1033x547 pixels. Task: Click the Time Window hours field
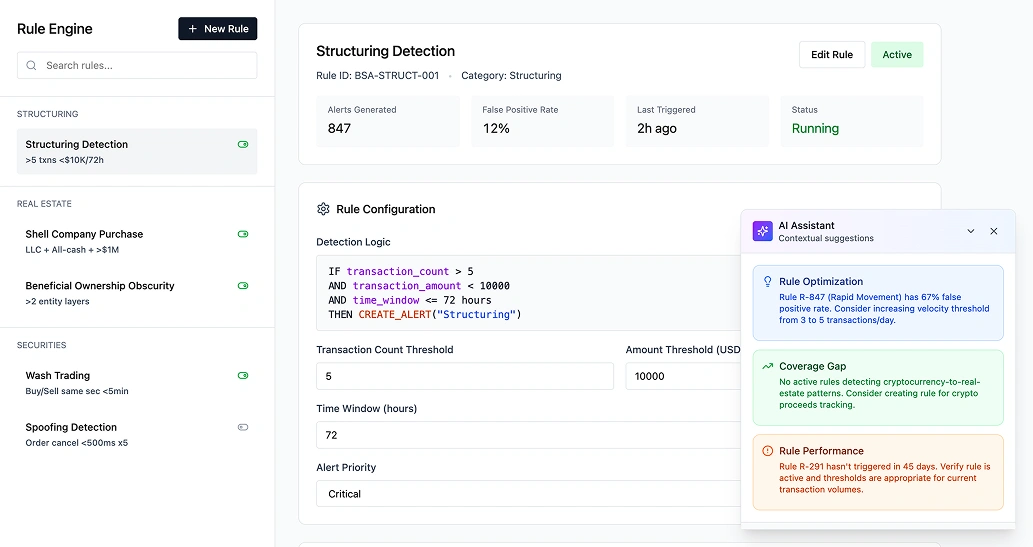click(x=530, y=435)
